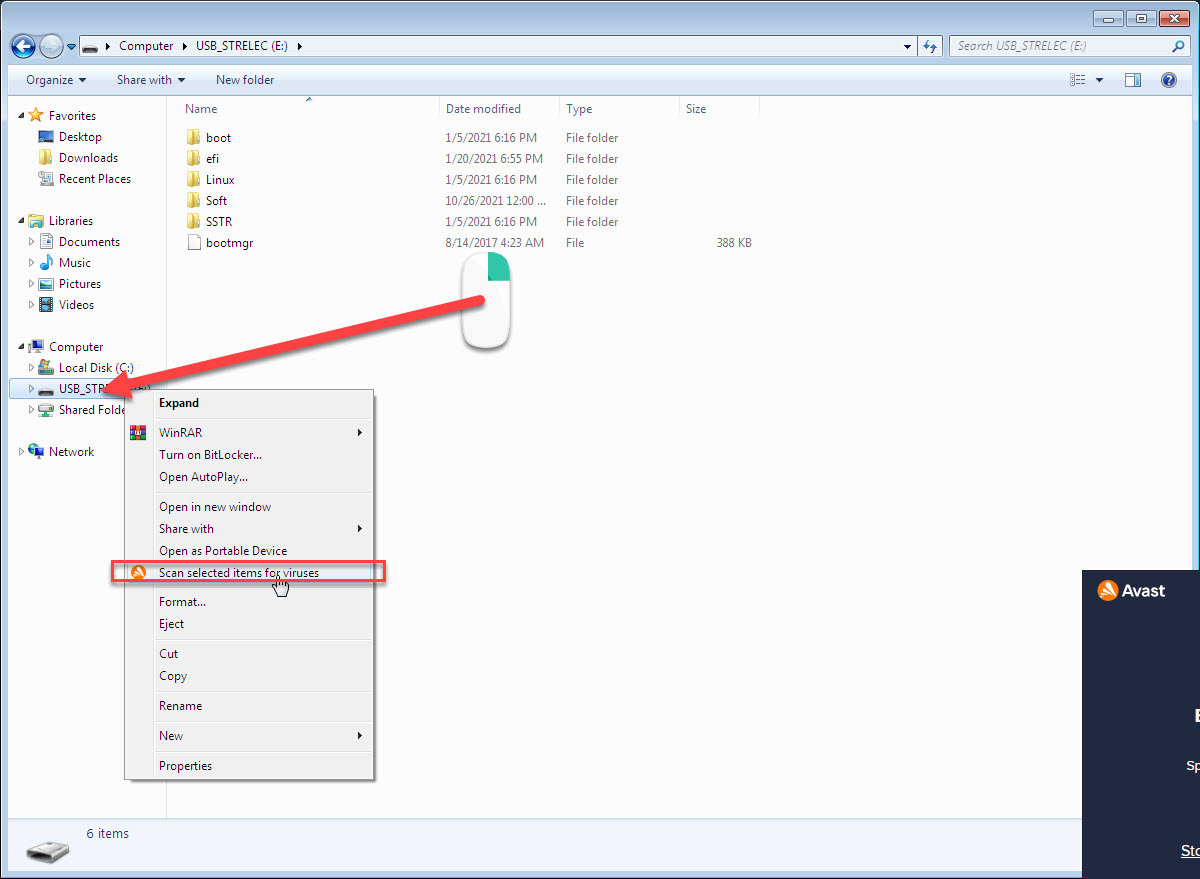Click the New folder button
This screenshot has width=1200, height=879.
click(245, 80)
